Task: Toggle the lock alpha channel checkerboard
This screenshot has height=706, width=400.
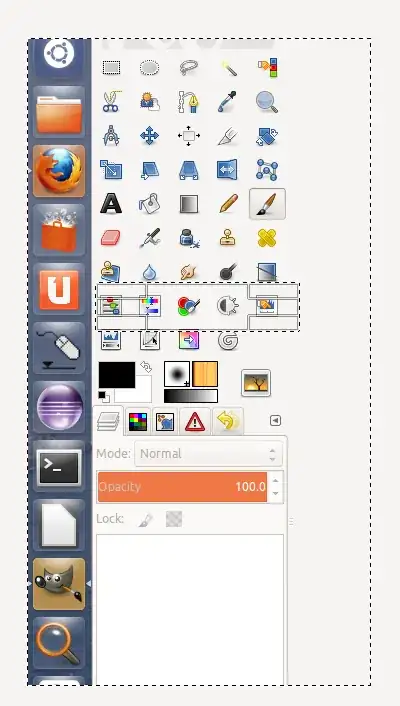Action: point(174,519)
